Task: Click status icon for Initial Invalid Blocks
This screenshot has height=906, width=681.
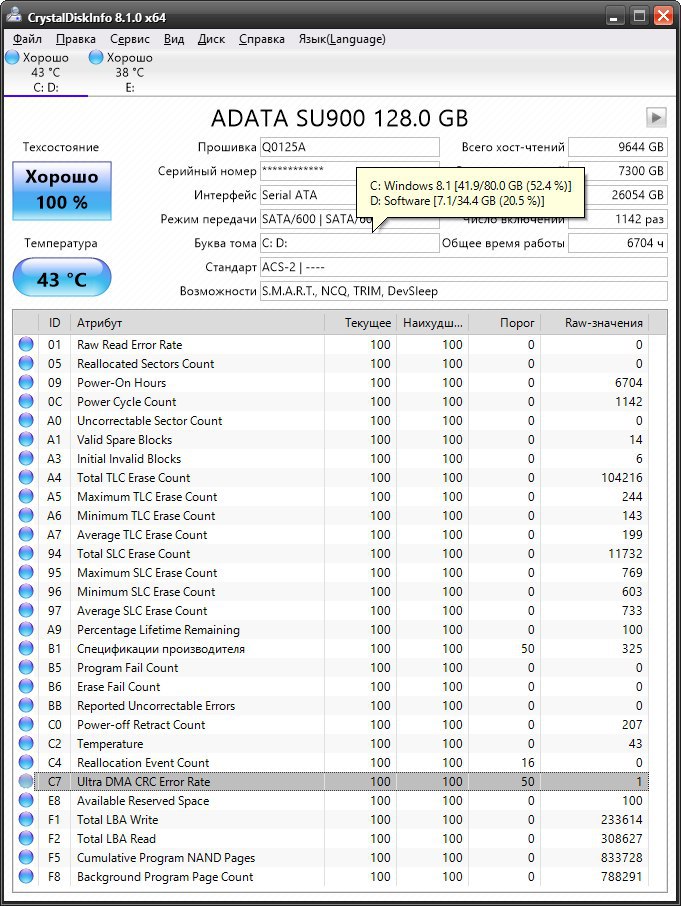Action: [x=26, y=459]
